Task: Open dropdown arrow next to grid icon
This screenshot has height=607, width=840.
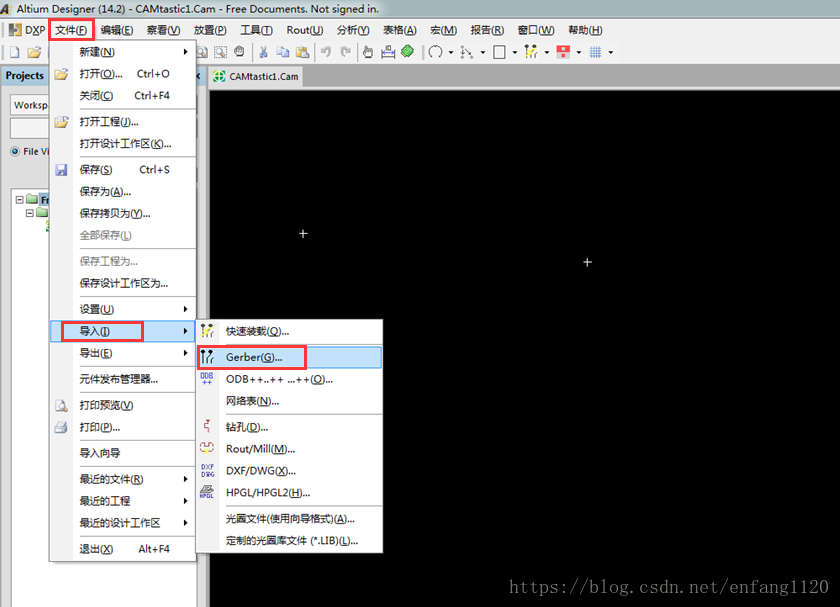Action: (611, 53)
